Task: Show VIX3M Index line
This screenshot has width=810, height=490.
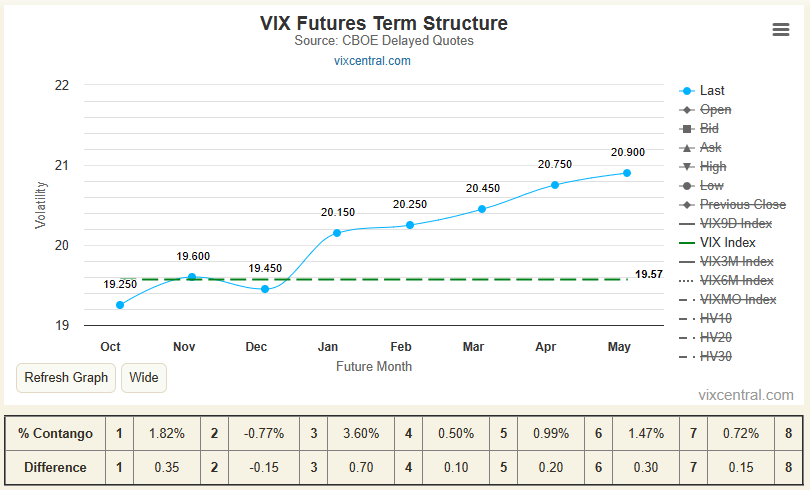Action: pos(726,262)
